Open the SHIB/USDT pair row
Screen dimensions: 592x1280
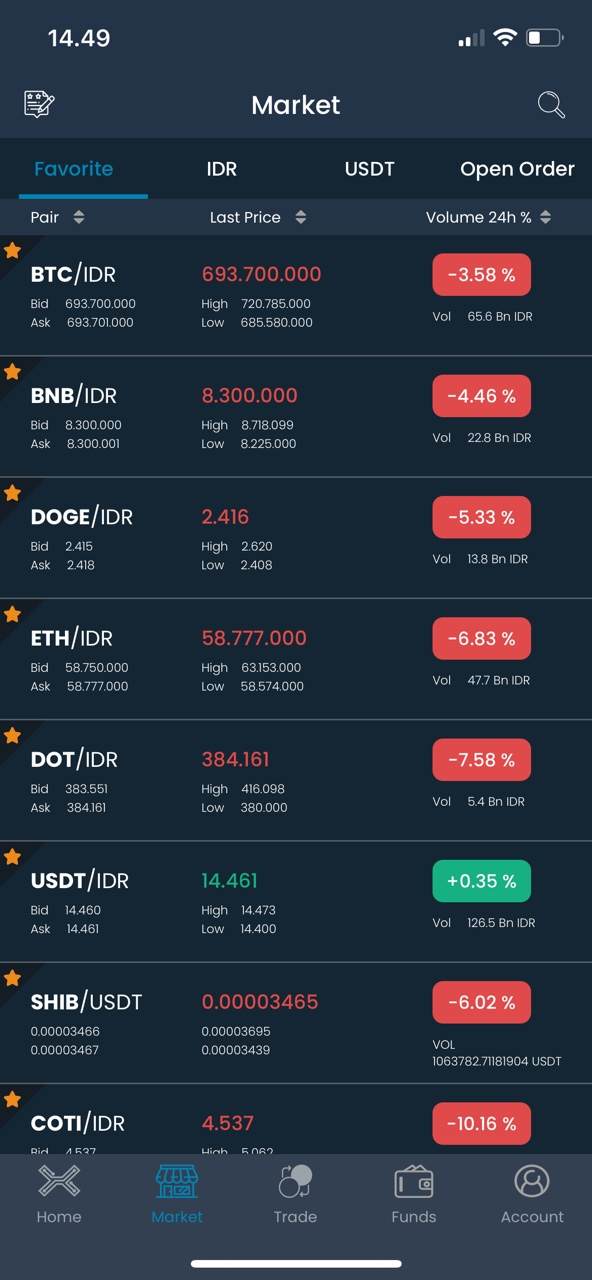[x=296, y=1023]
